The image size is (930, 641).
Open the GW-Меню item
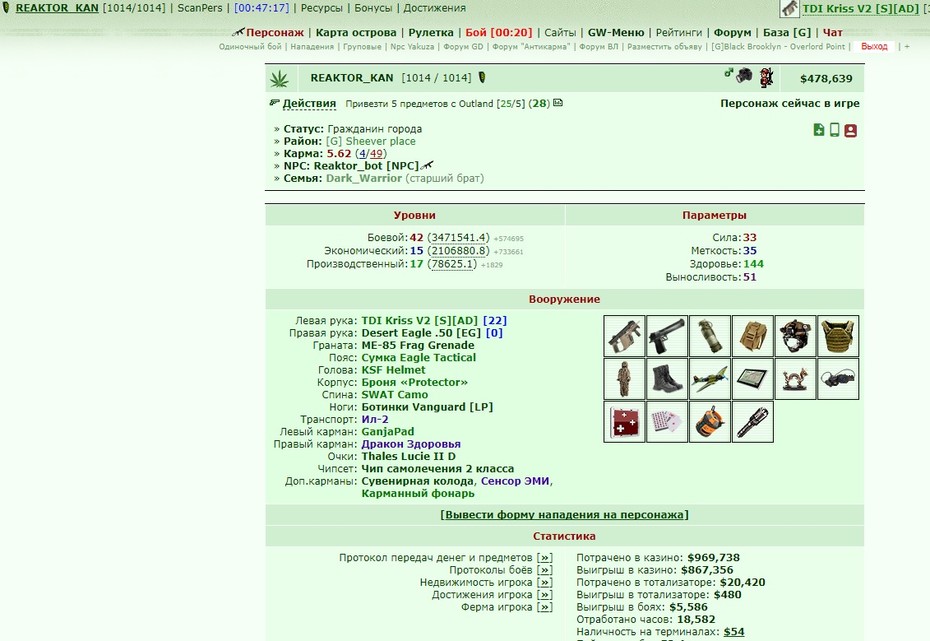[616, 32]
